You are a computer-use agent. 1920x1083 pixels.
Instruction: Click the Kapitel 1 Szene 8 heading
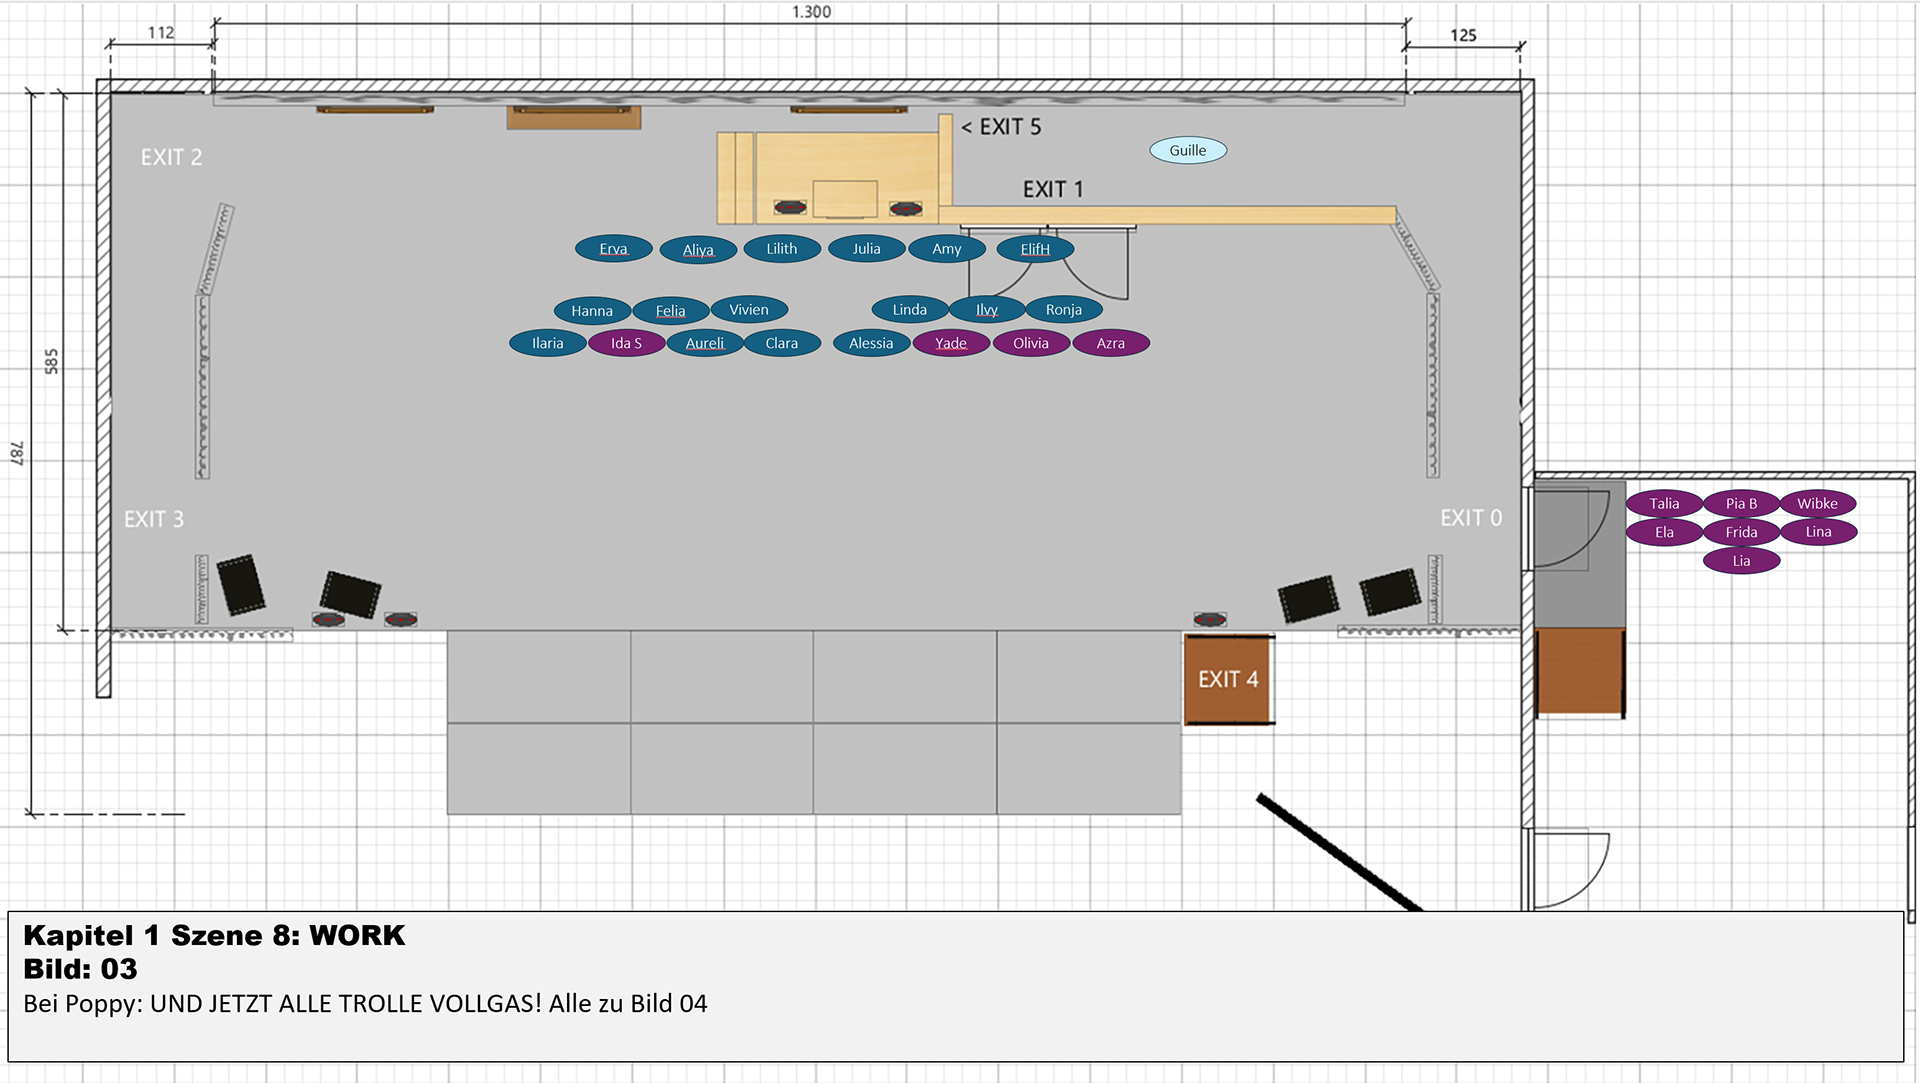click(x=214, y=935)
